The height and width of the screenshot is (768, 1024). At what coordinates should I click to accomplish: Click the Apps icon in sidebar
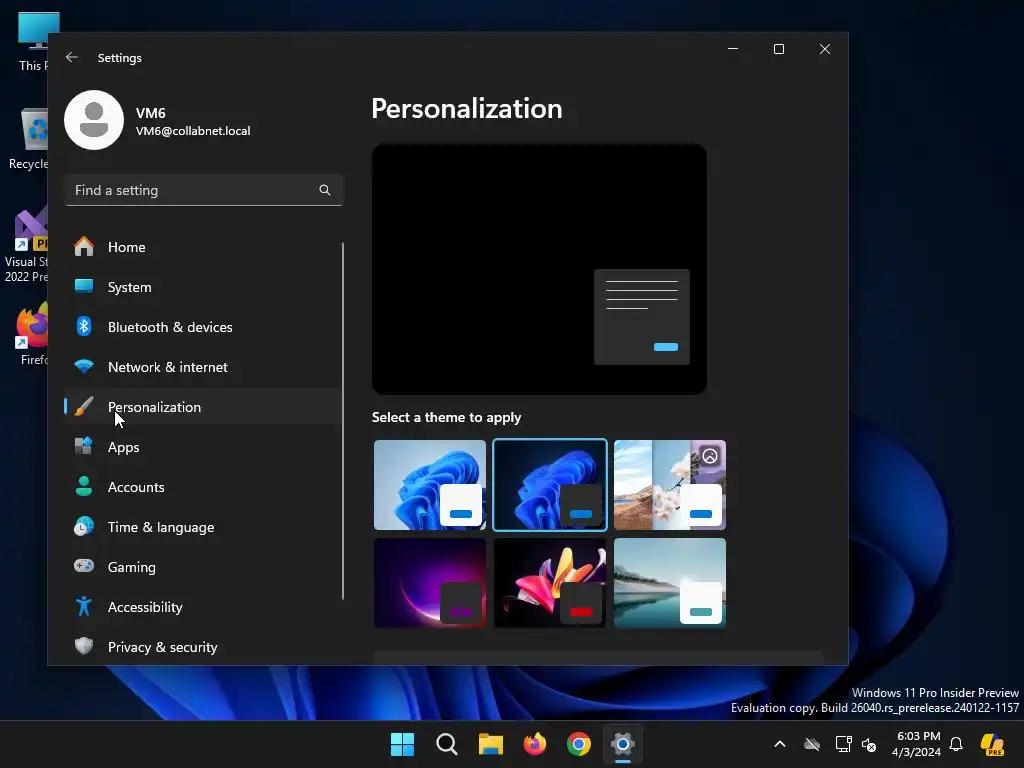[84, 447]
